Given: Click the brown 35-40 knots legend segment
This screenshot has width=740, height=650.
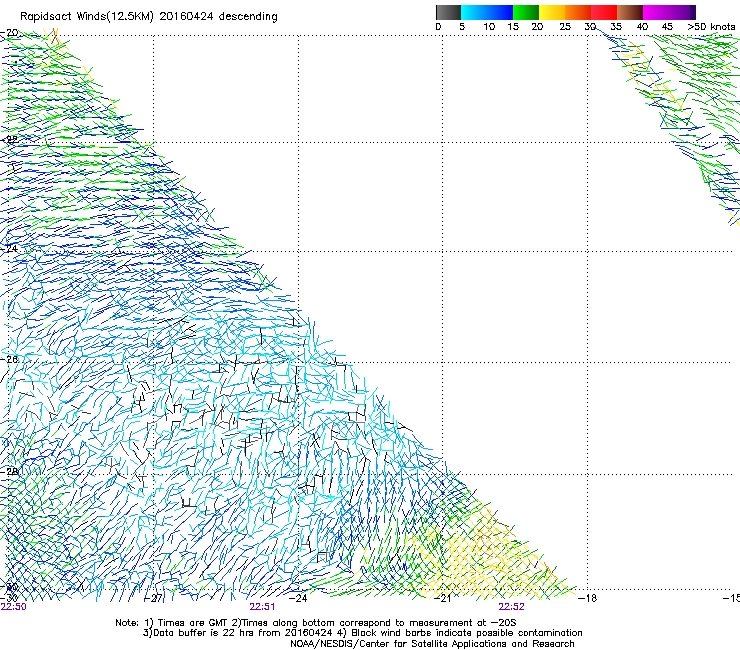Looking at the screenshot, I should click(630, 12).
